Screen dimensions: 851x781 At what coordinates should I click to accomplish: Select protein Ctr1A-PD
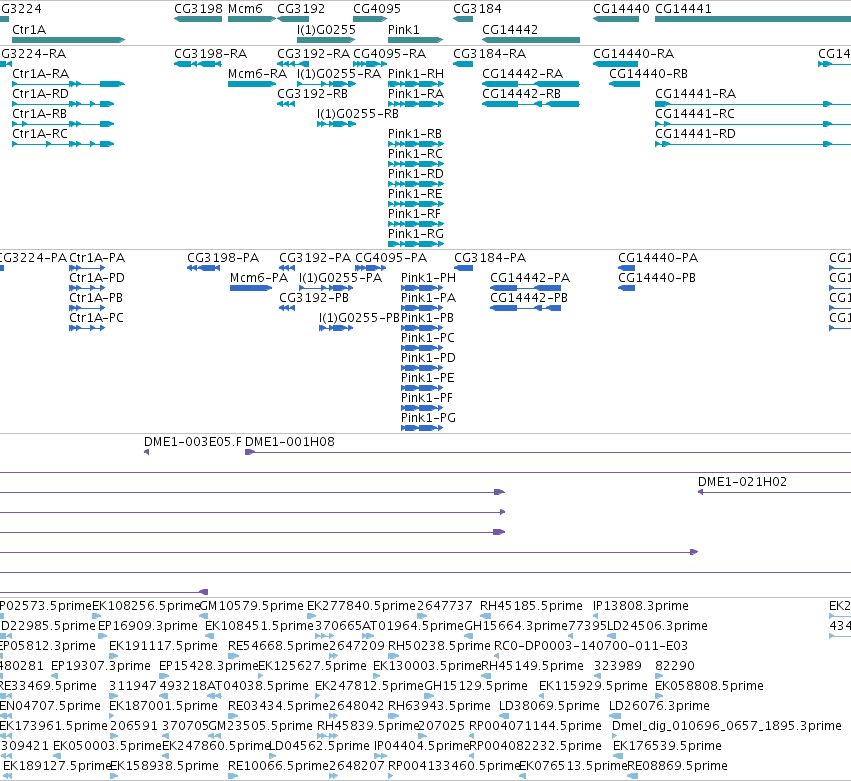pyautogui.click(x=87, y=288)
